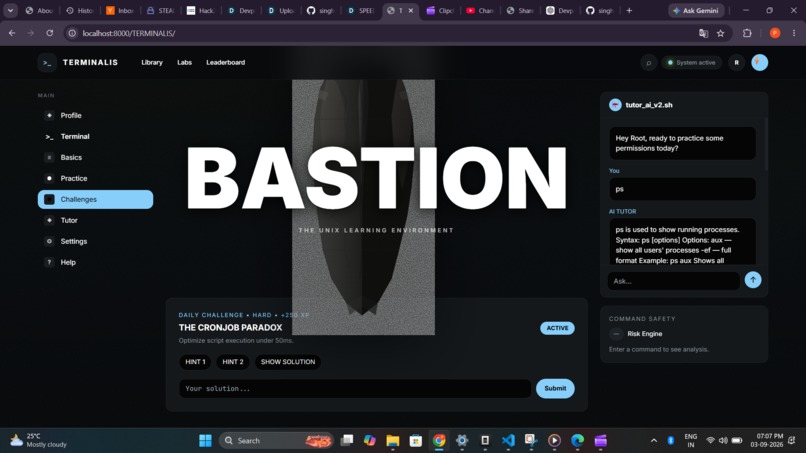Click the SHOW SOLUTION button
The image size is (806, 453).
coord(288,362)
